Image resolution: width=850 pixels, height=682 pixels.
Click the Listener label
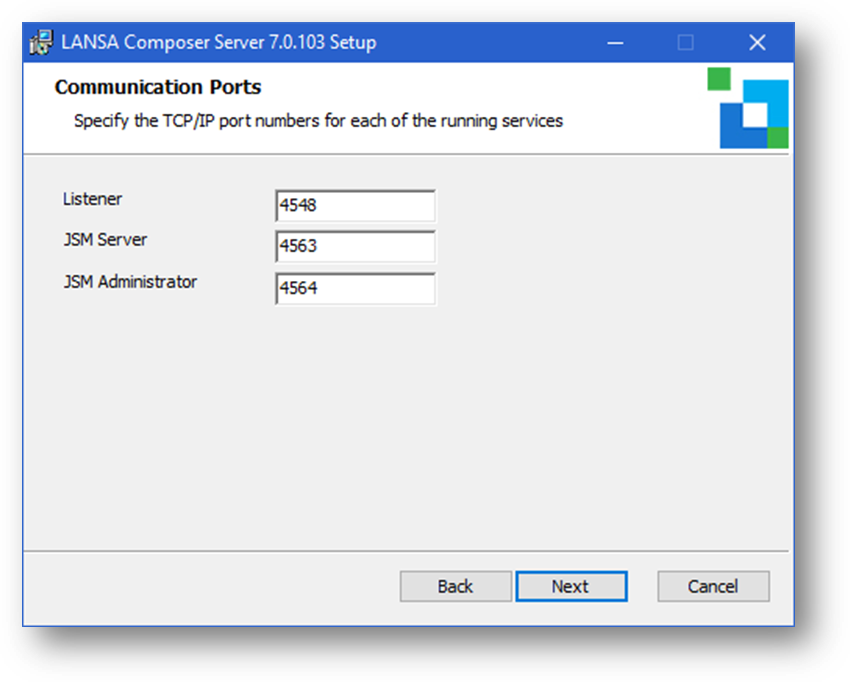click(x=92, y=199)
